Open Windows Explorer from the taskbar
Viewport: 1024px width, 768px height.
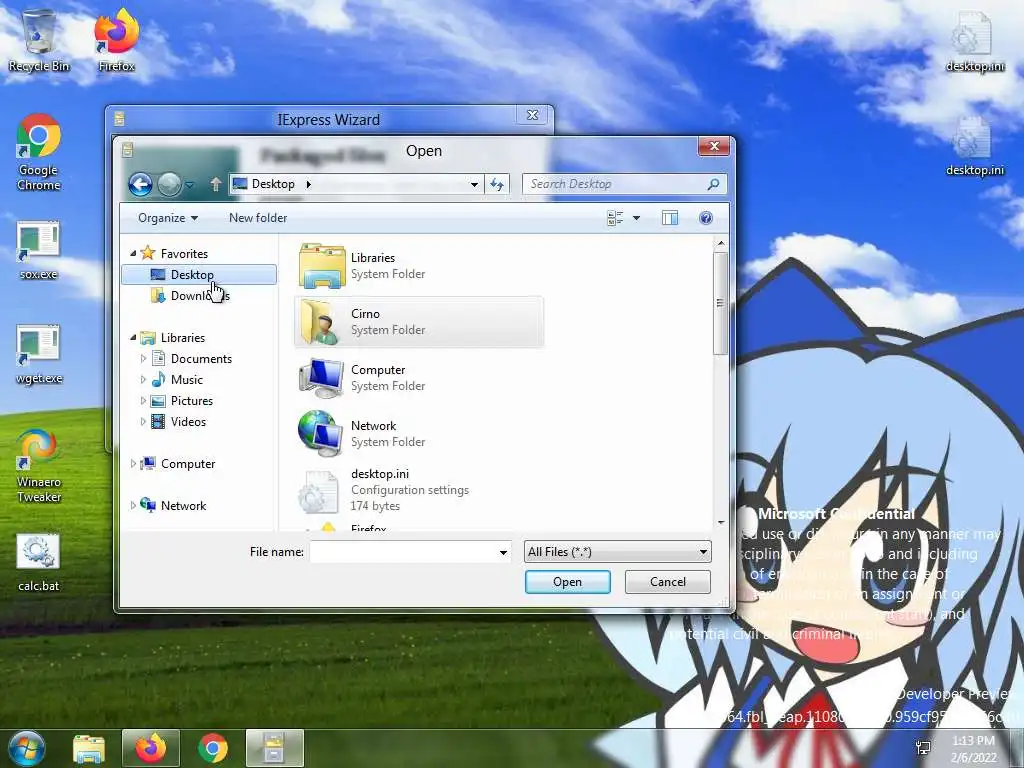coord(89,748)
